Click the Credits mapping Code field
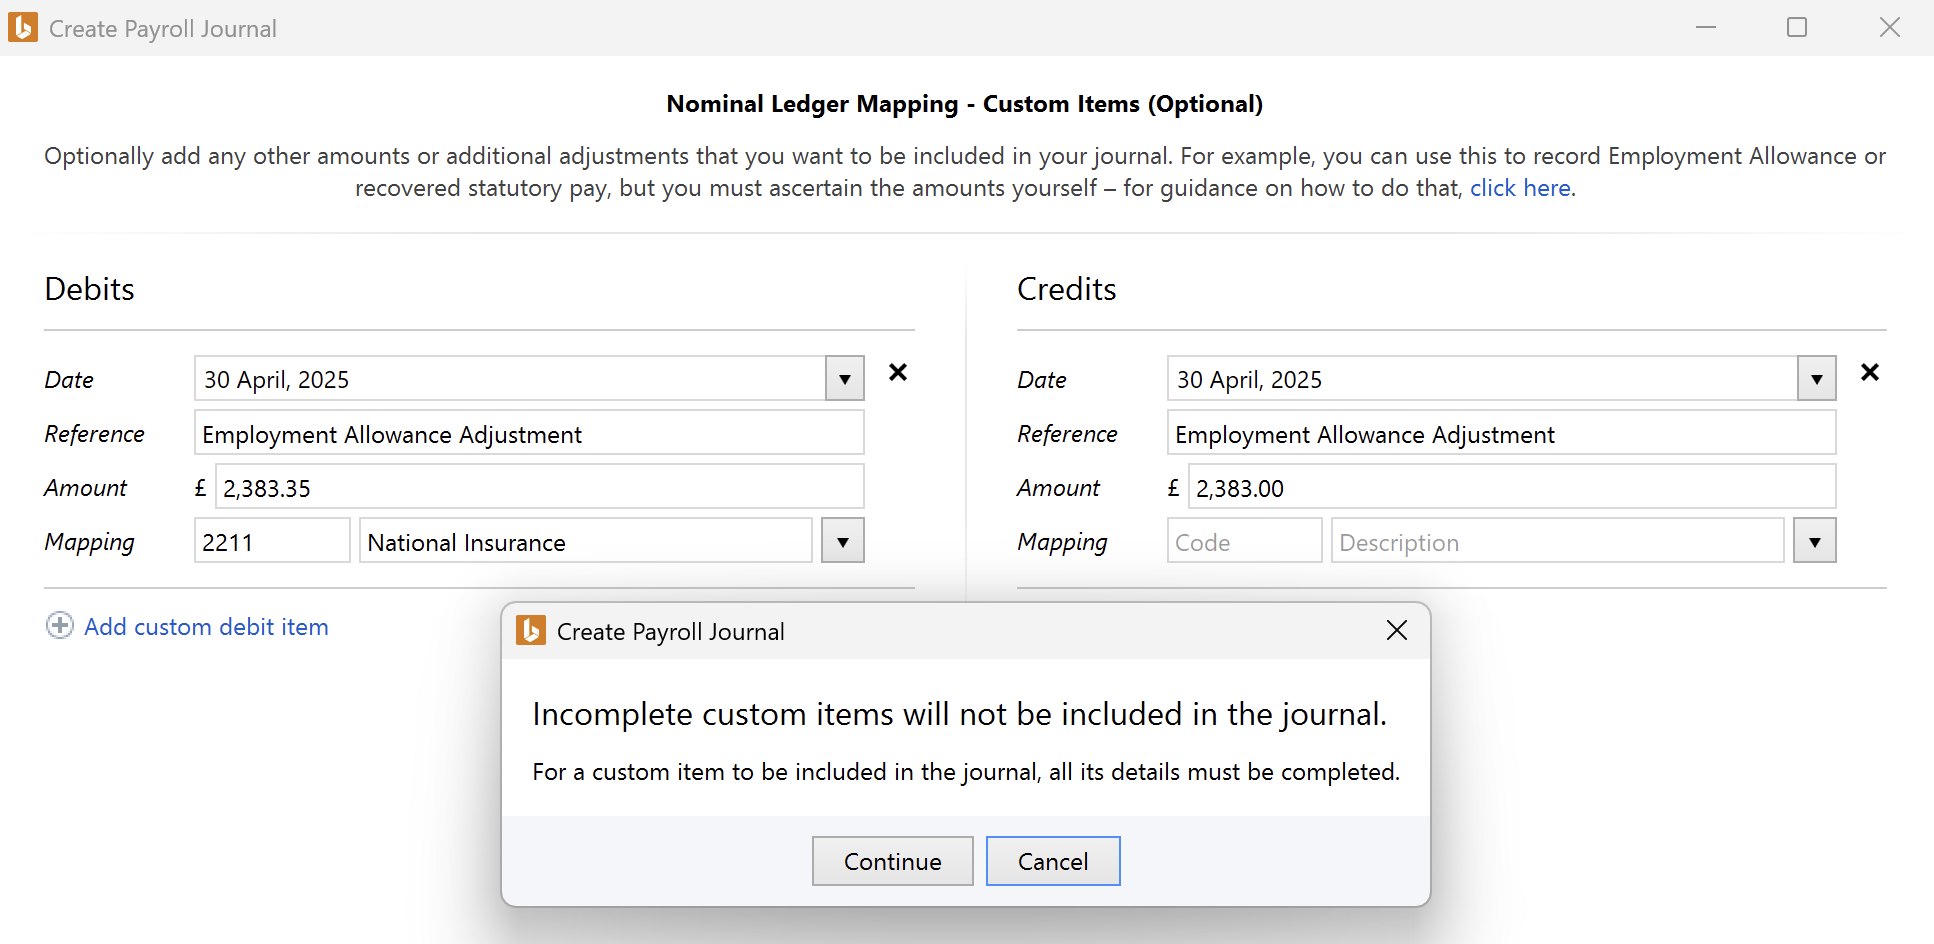 pos(1244,541)
